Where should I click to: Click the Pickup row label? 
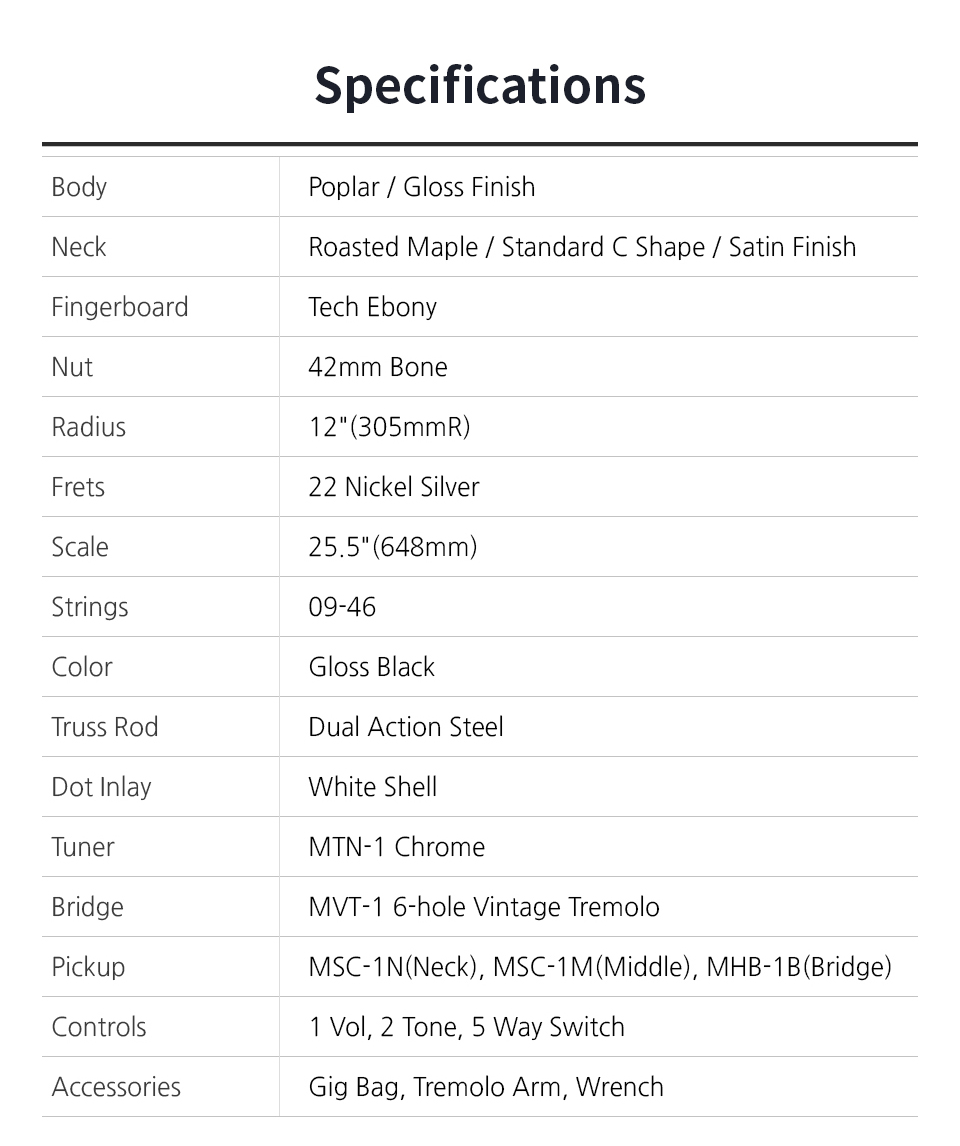click(88, 967)
